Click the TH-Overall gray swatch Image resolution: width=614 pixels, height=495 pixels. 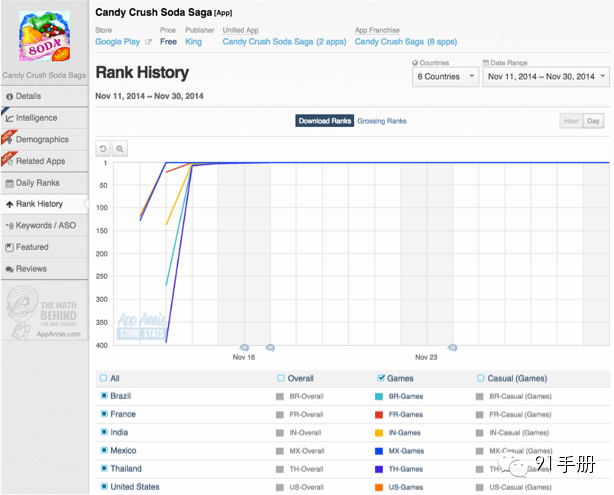pyautogui.click(x=280, y=469)
